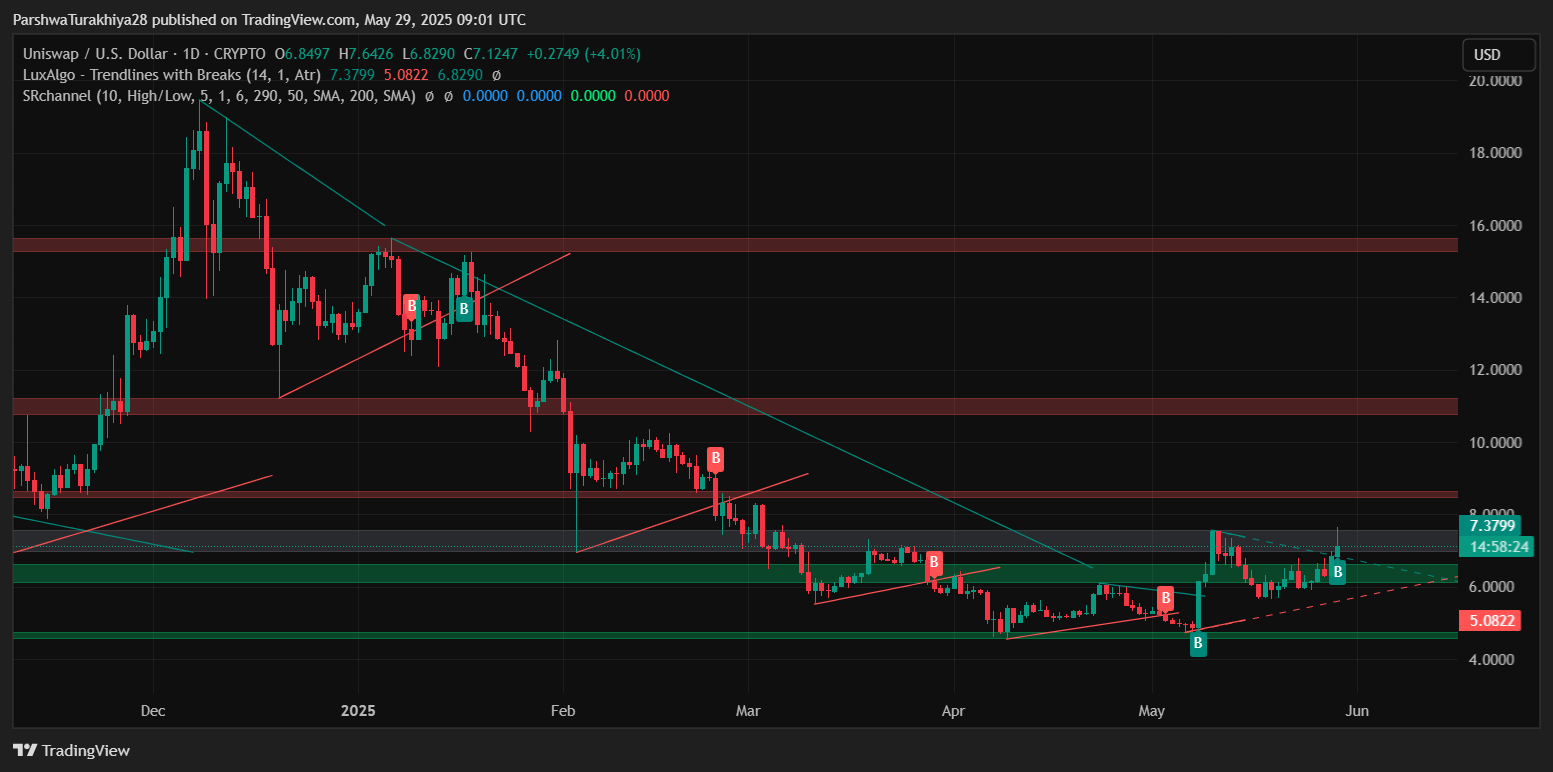Click the green 7.3799 price axis label
1553x772 pixels.
(1489, 526)
